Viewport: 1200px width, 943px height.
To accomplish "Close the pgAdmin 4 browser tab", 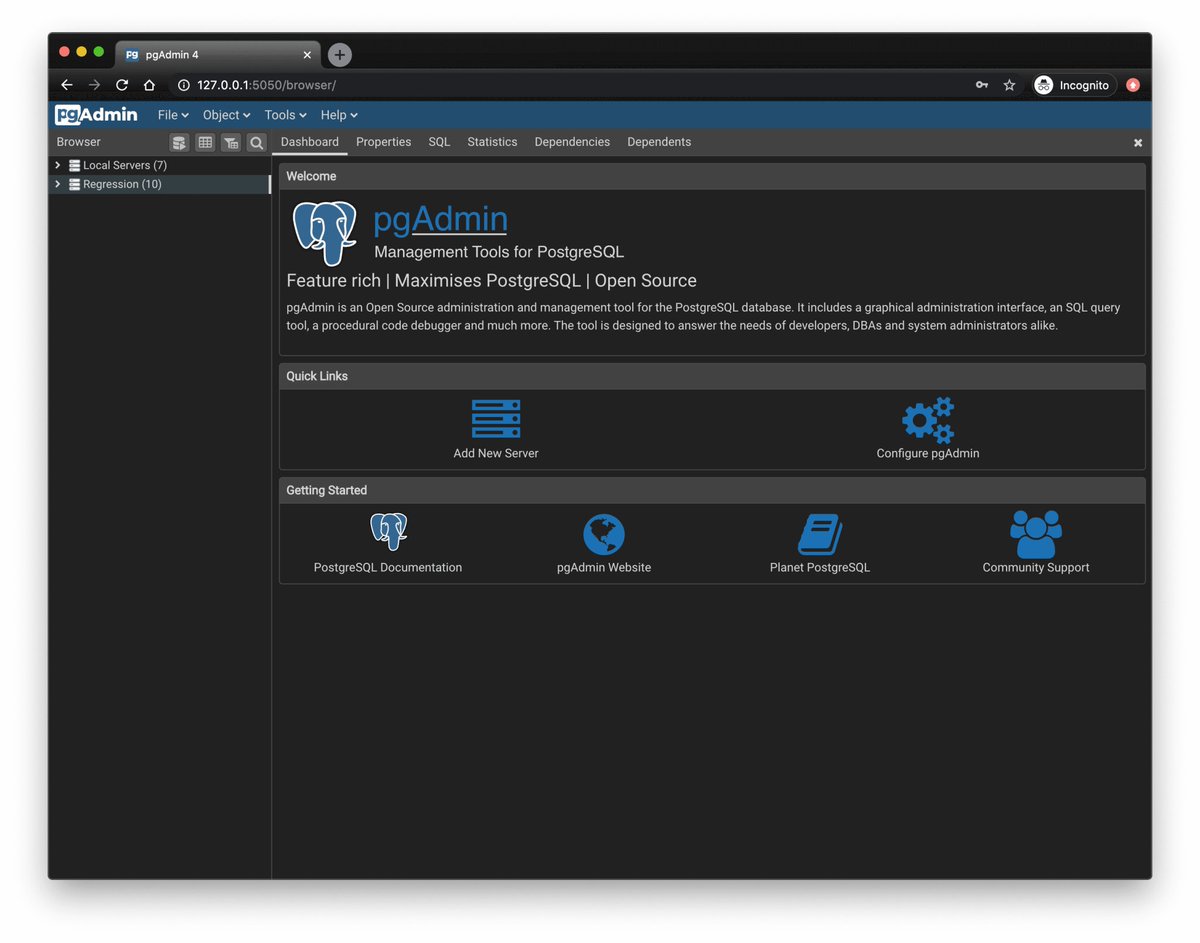I will click(x=307, y=55).
